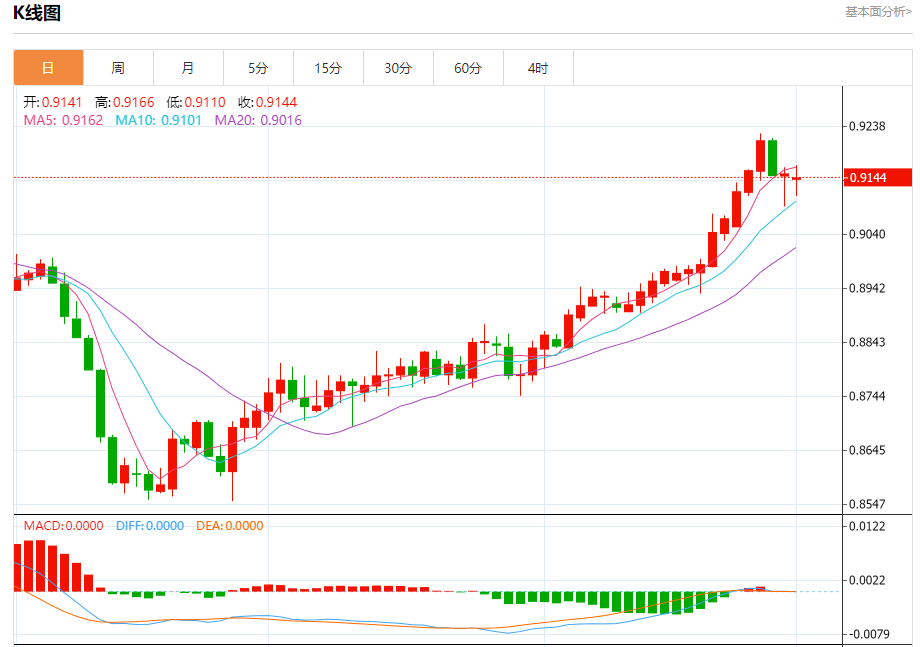Click the DIFF:0.0000 label
This screenshot has height=647, width=920.
(x=150, y=526)
